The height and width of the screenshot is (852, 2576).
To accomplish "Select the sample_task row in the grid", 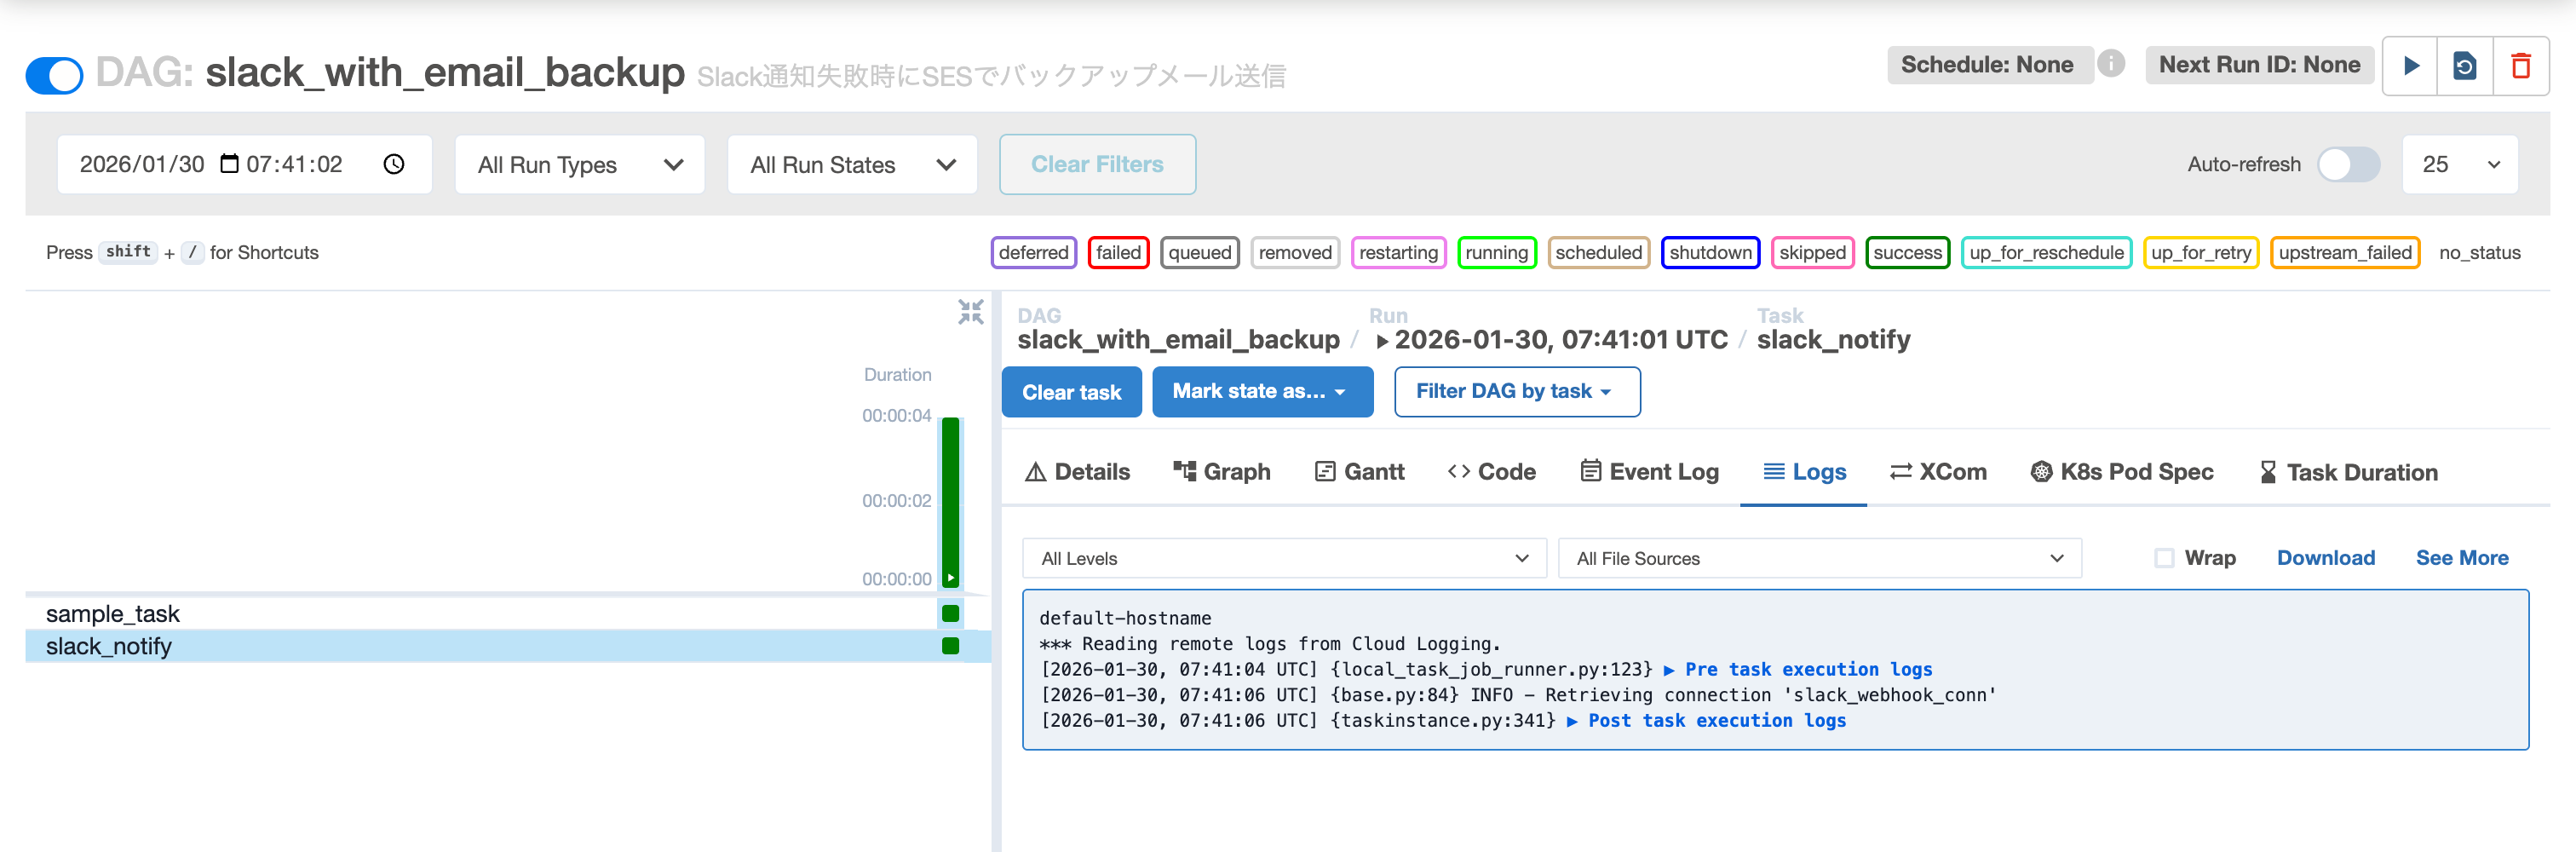I will [x=113, y=613].
